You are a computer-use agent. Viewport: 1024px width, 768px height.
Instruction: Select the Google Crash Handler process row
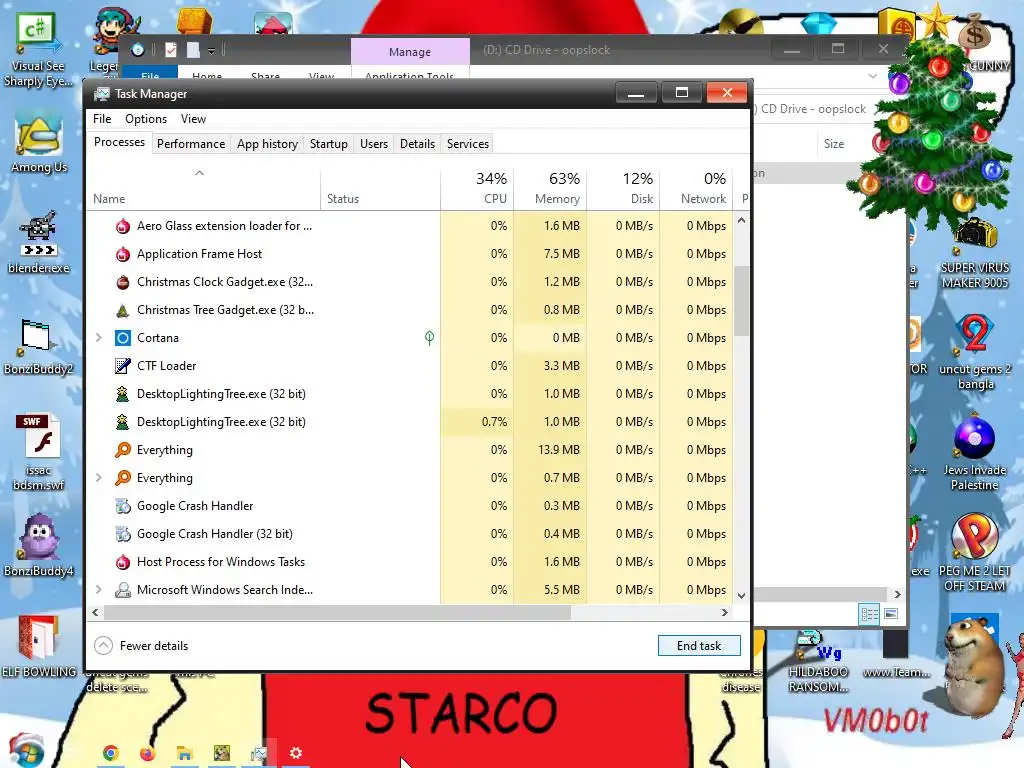[410, 506]
